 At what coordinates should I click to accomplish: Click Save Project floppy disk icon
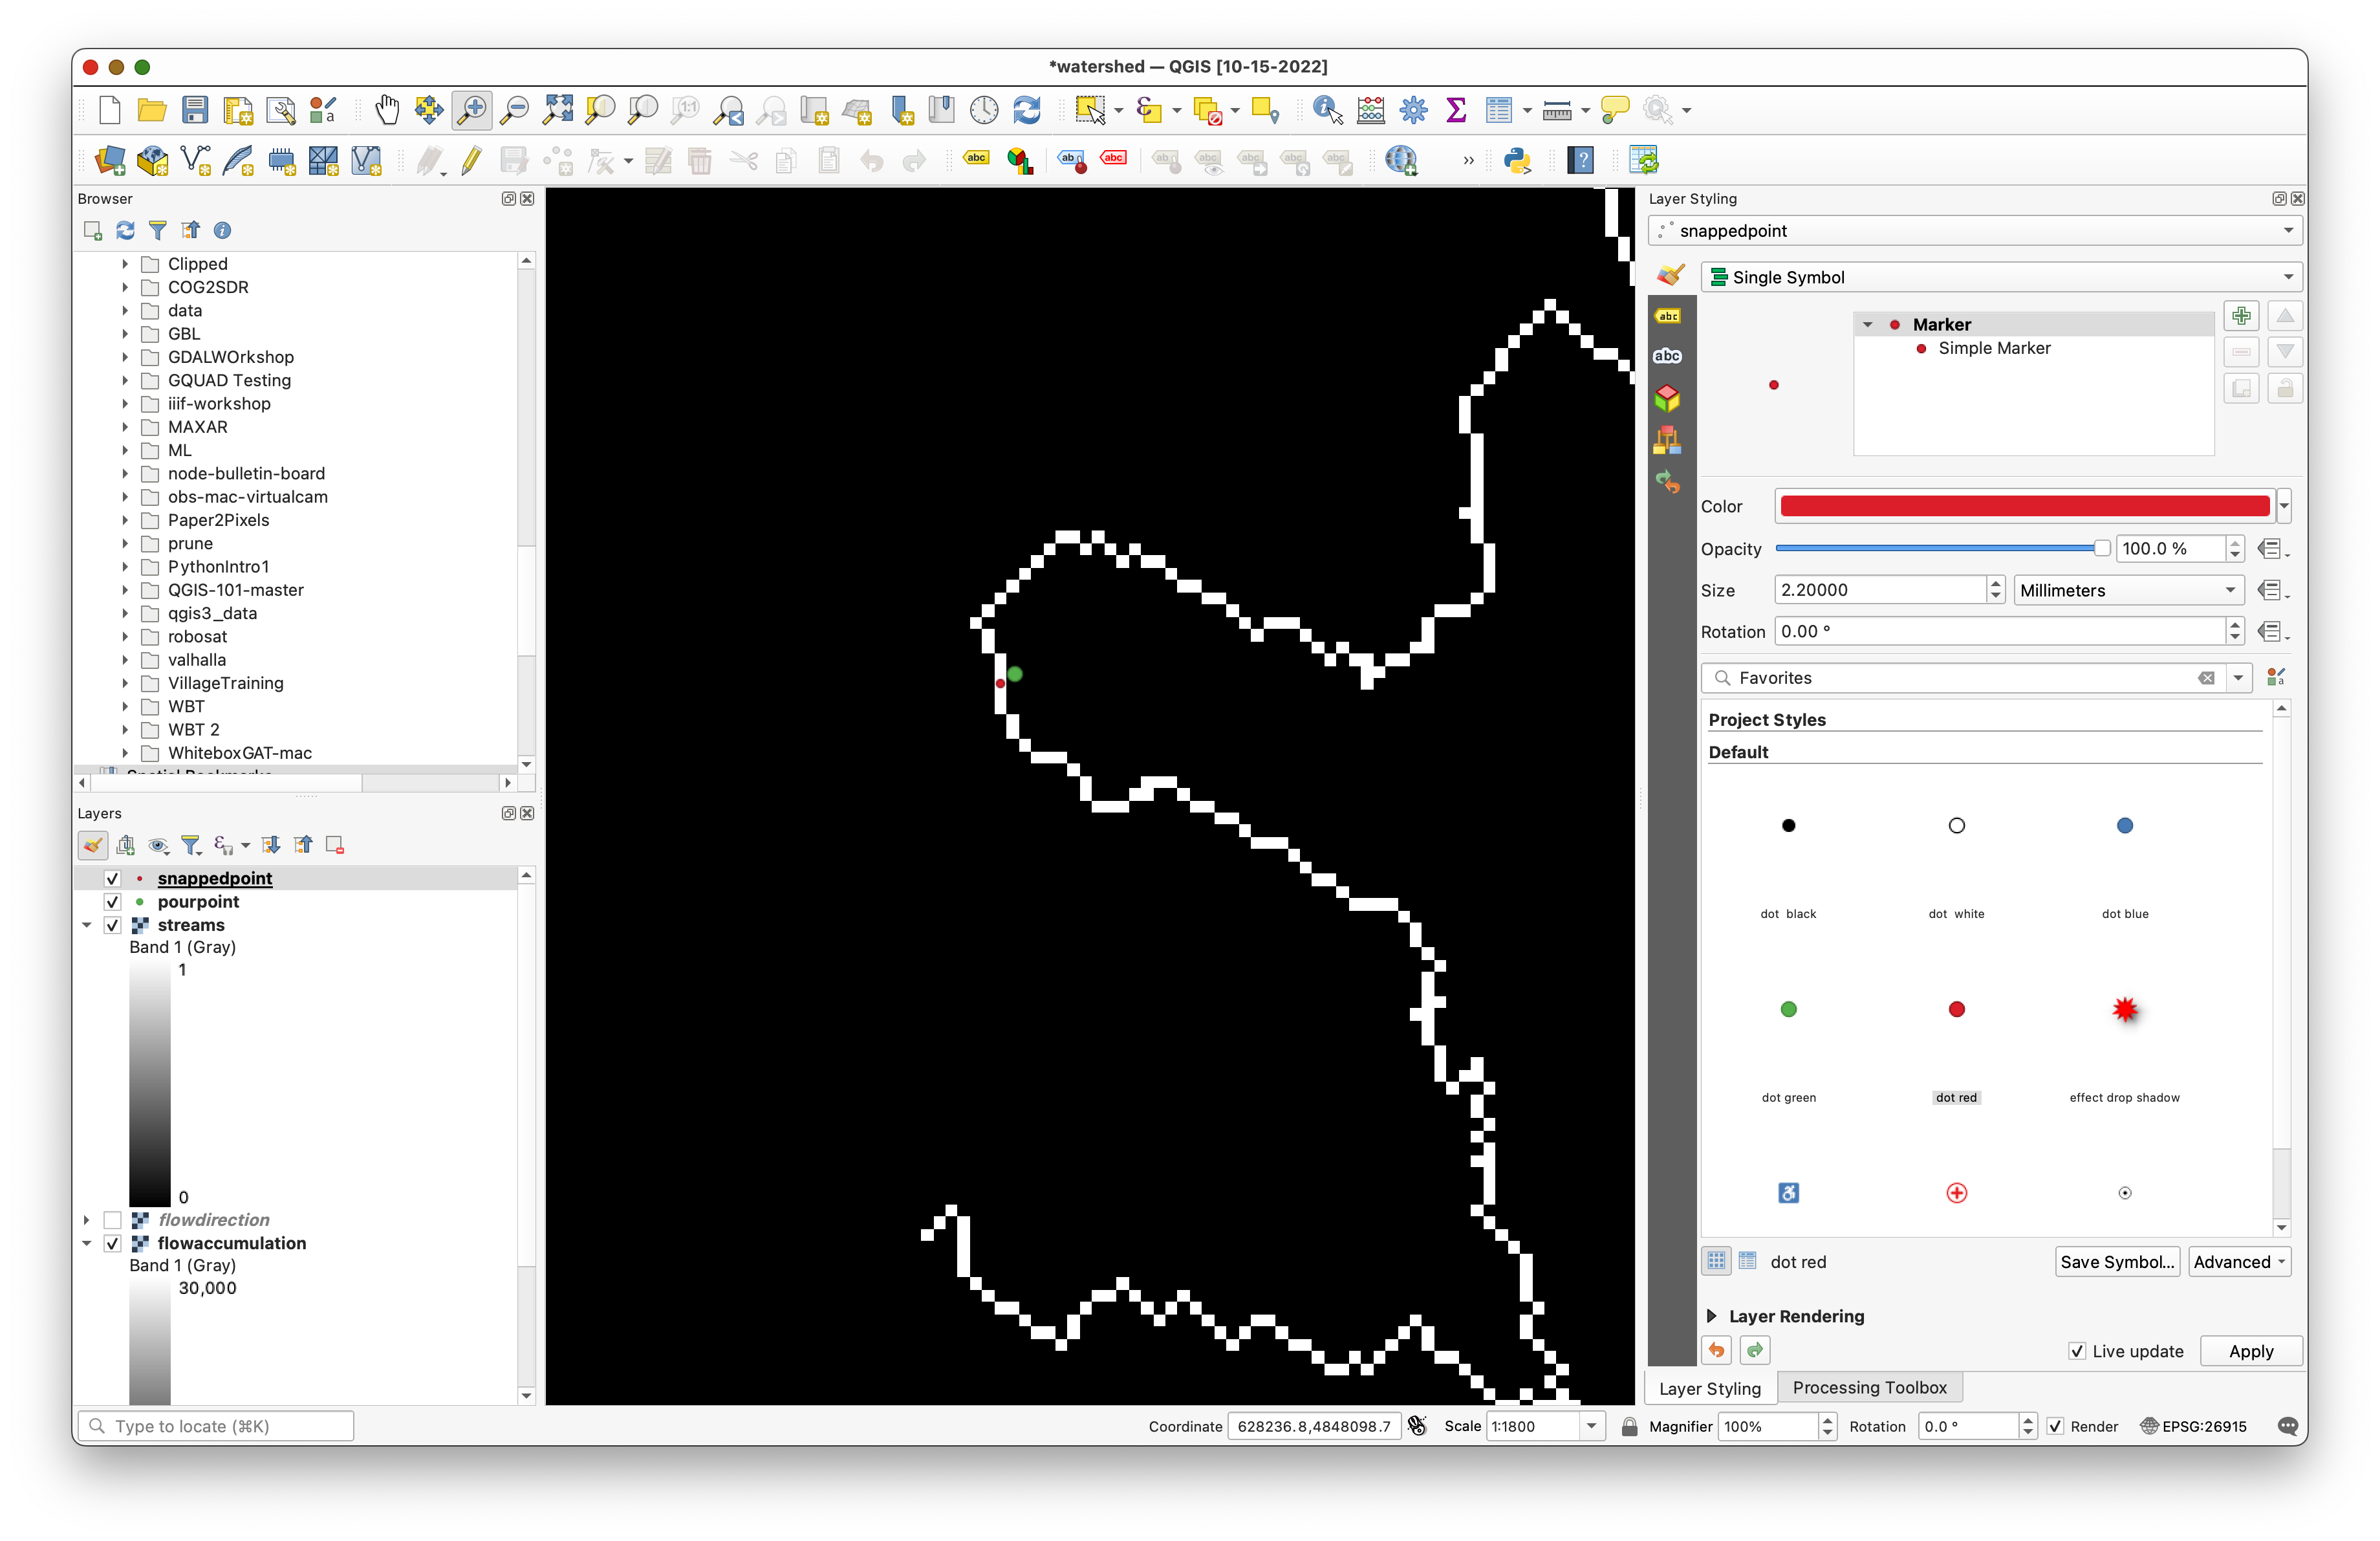coord(195,110)
